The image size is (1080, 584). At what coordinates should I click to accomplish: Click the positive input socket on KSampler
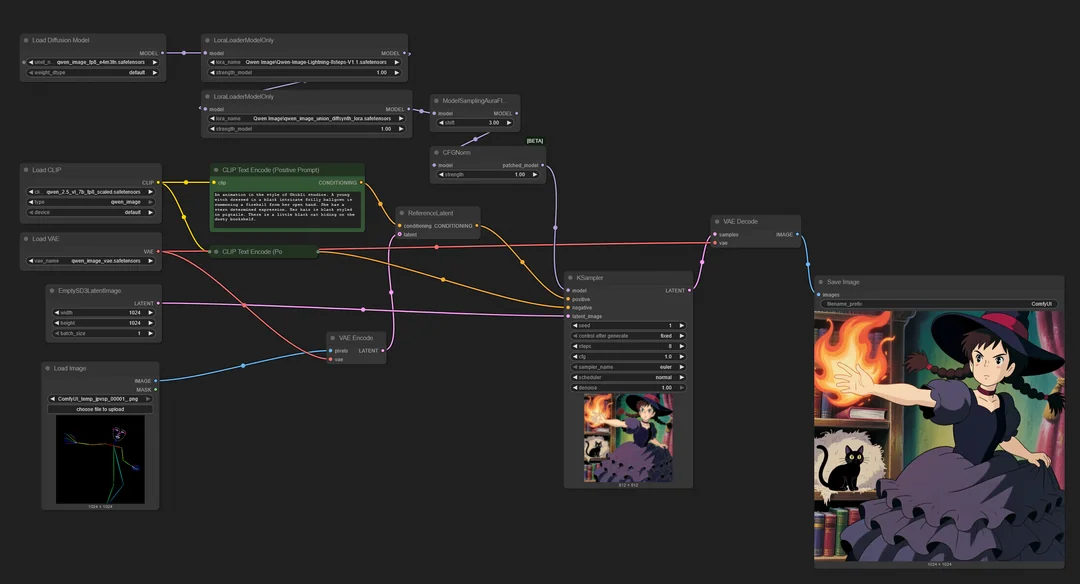(568, 299)
